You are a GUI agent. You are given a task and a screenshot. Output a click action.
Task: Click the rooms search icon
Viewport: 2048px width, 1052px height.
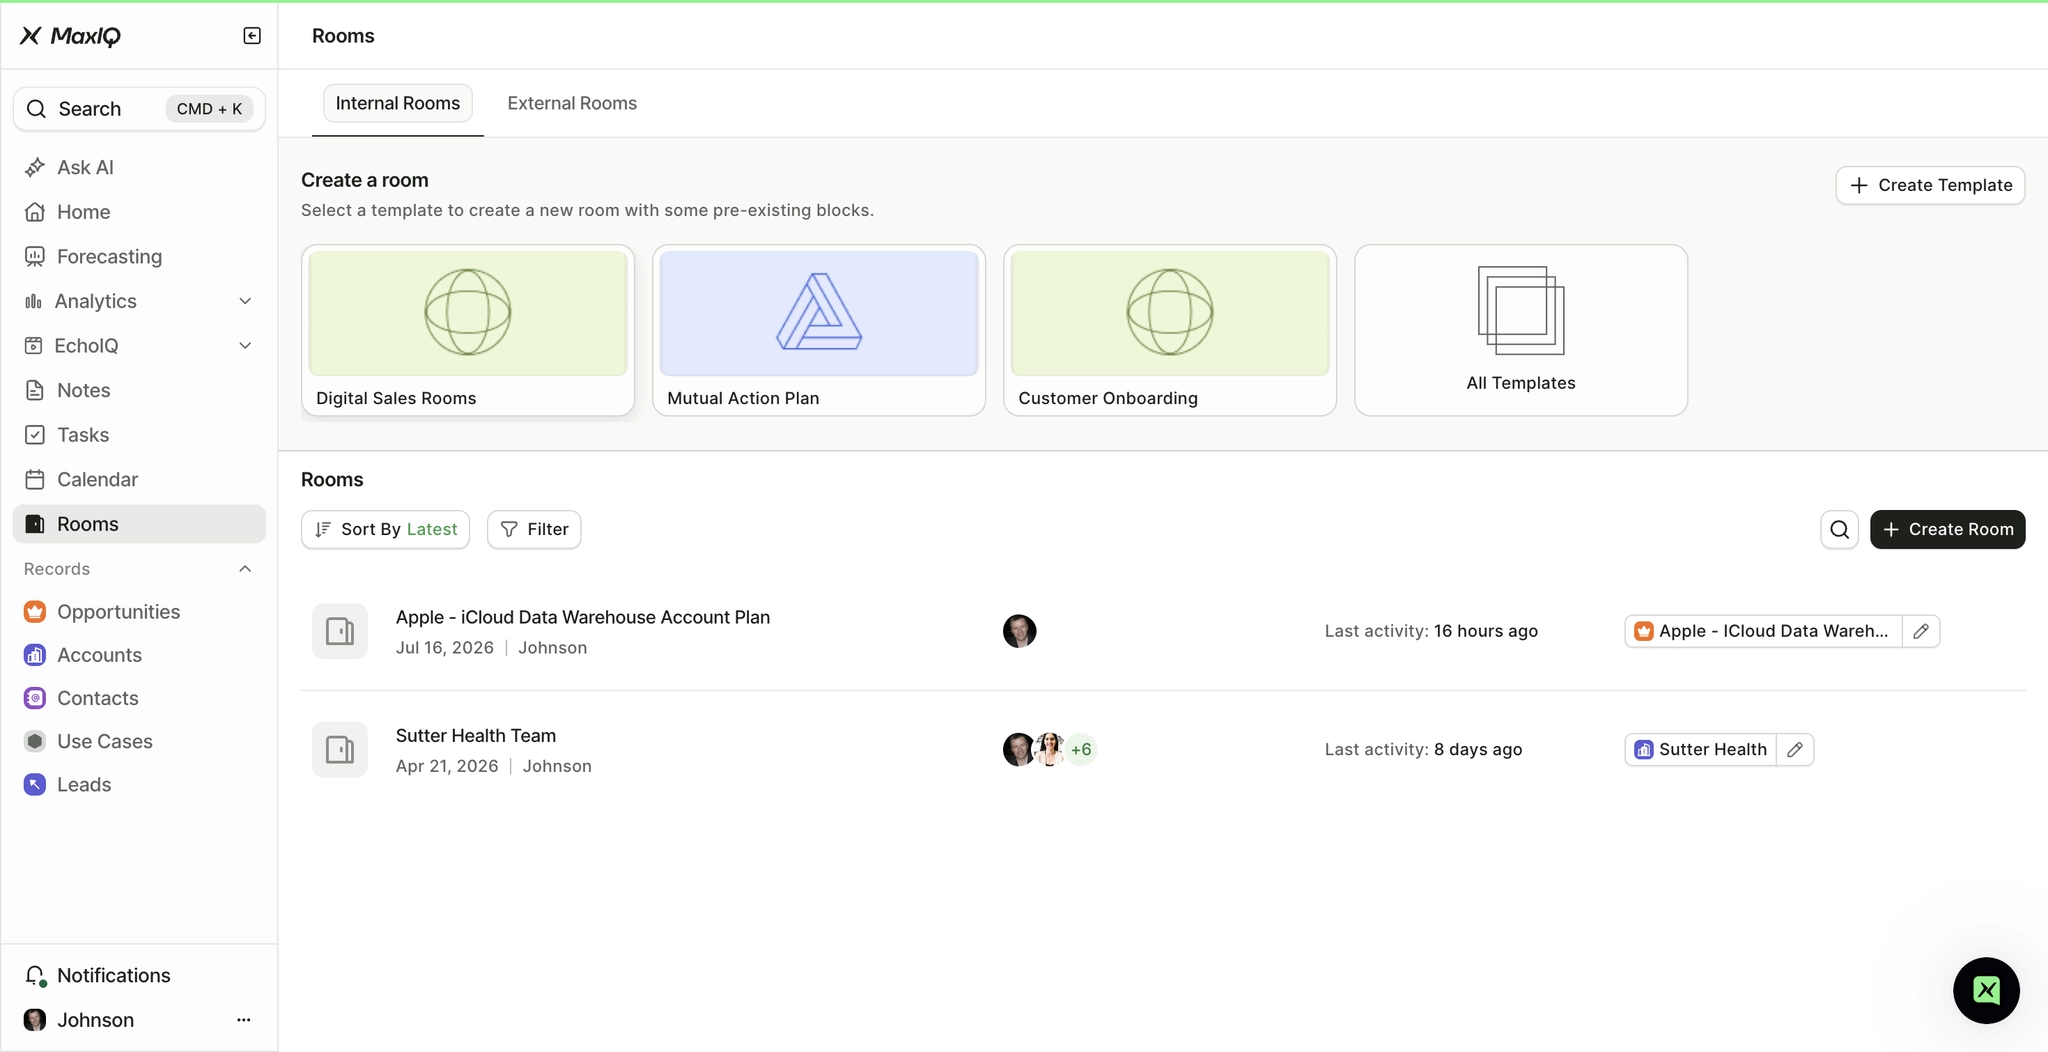click(x=1840, y=529)
